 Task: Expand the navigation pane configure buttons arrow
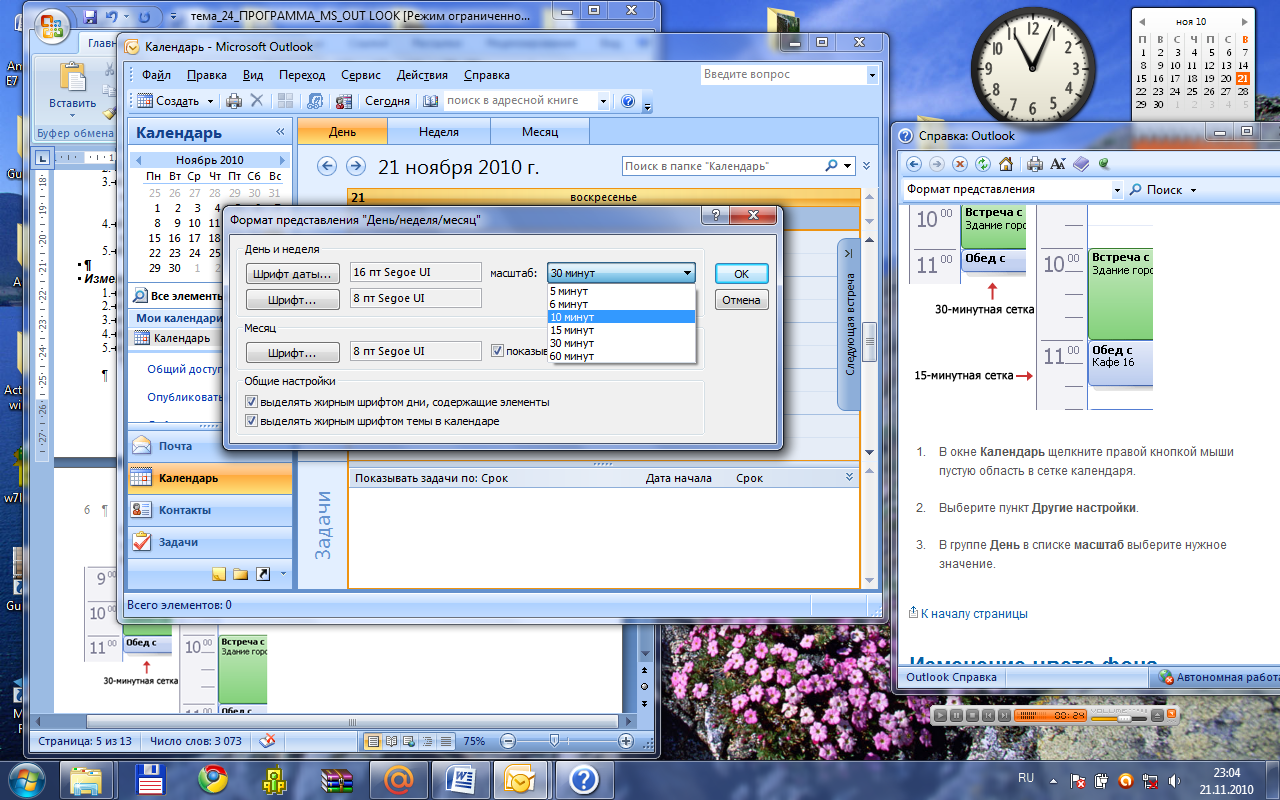pyautogui.click(x=282, y=574)
